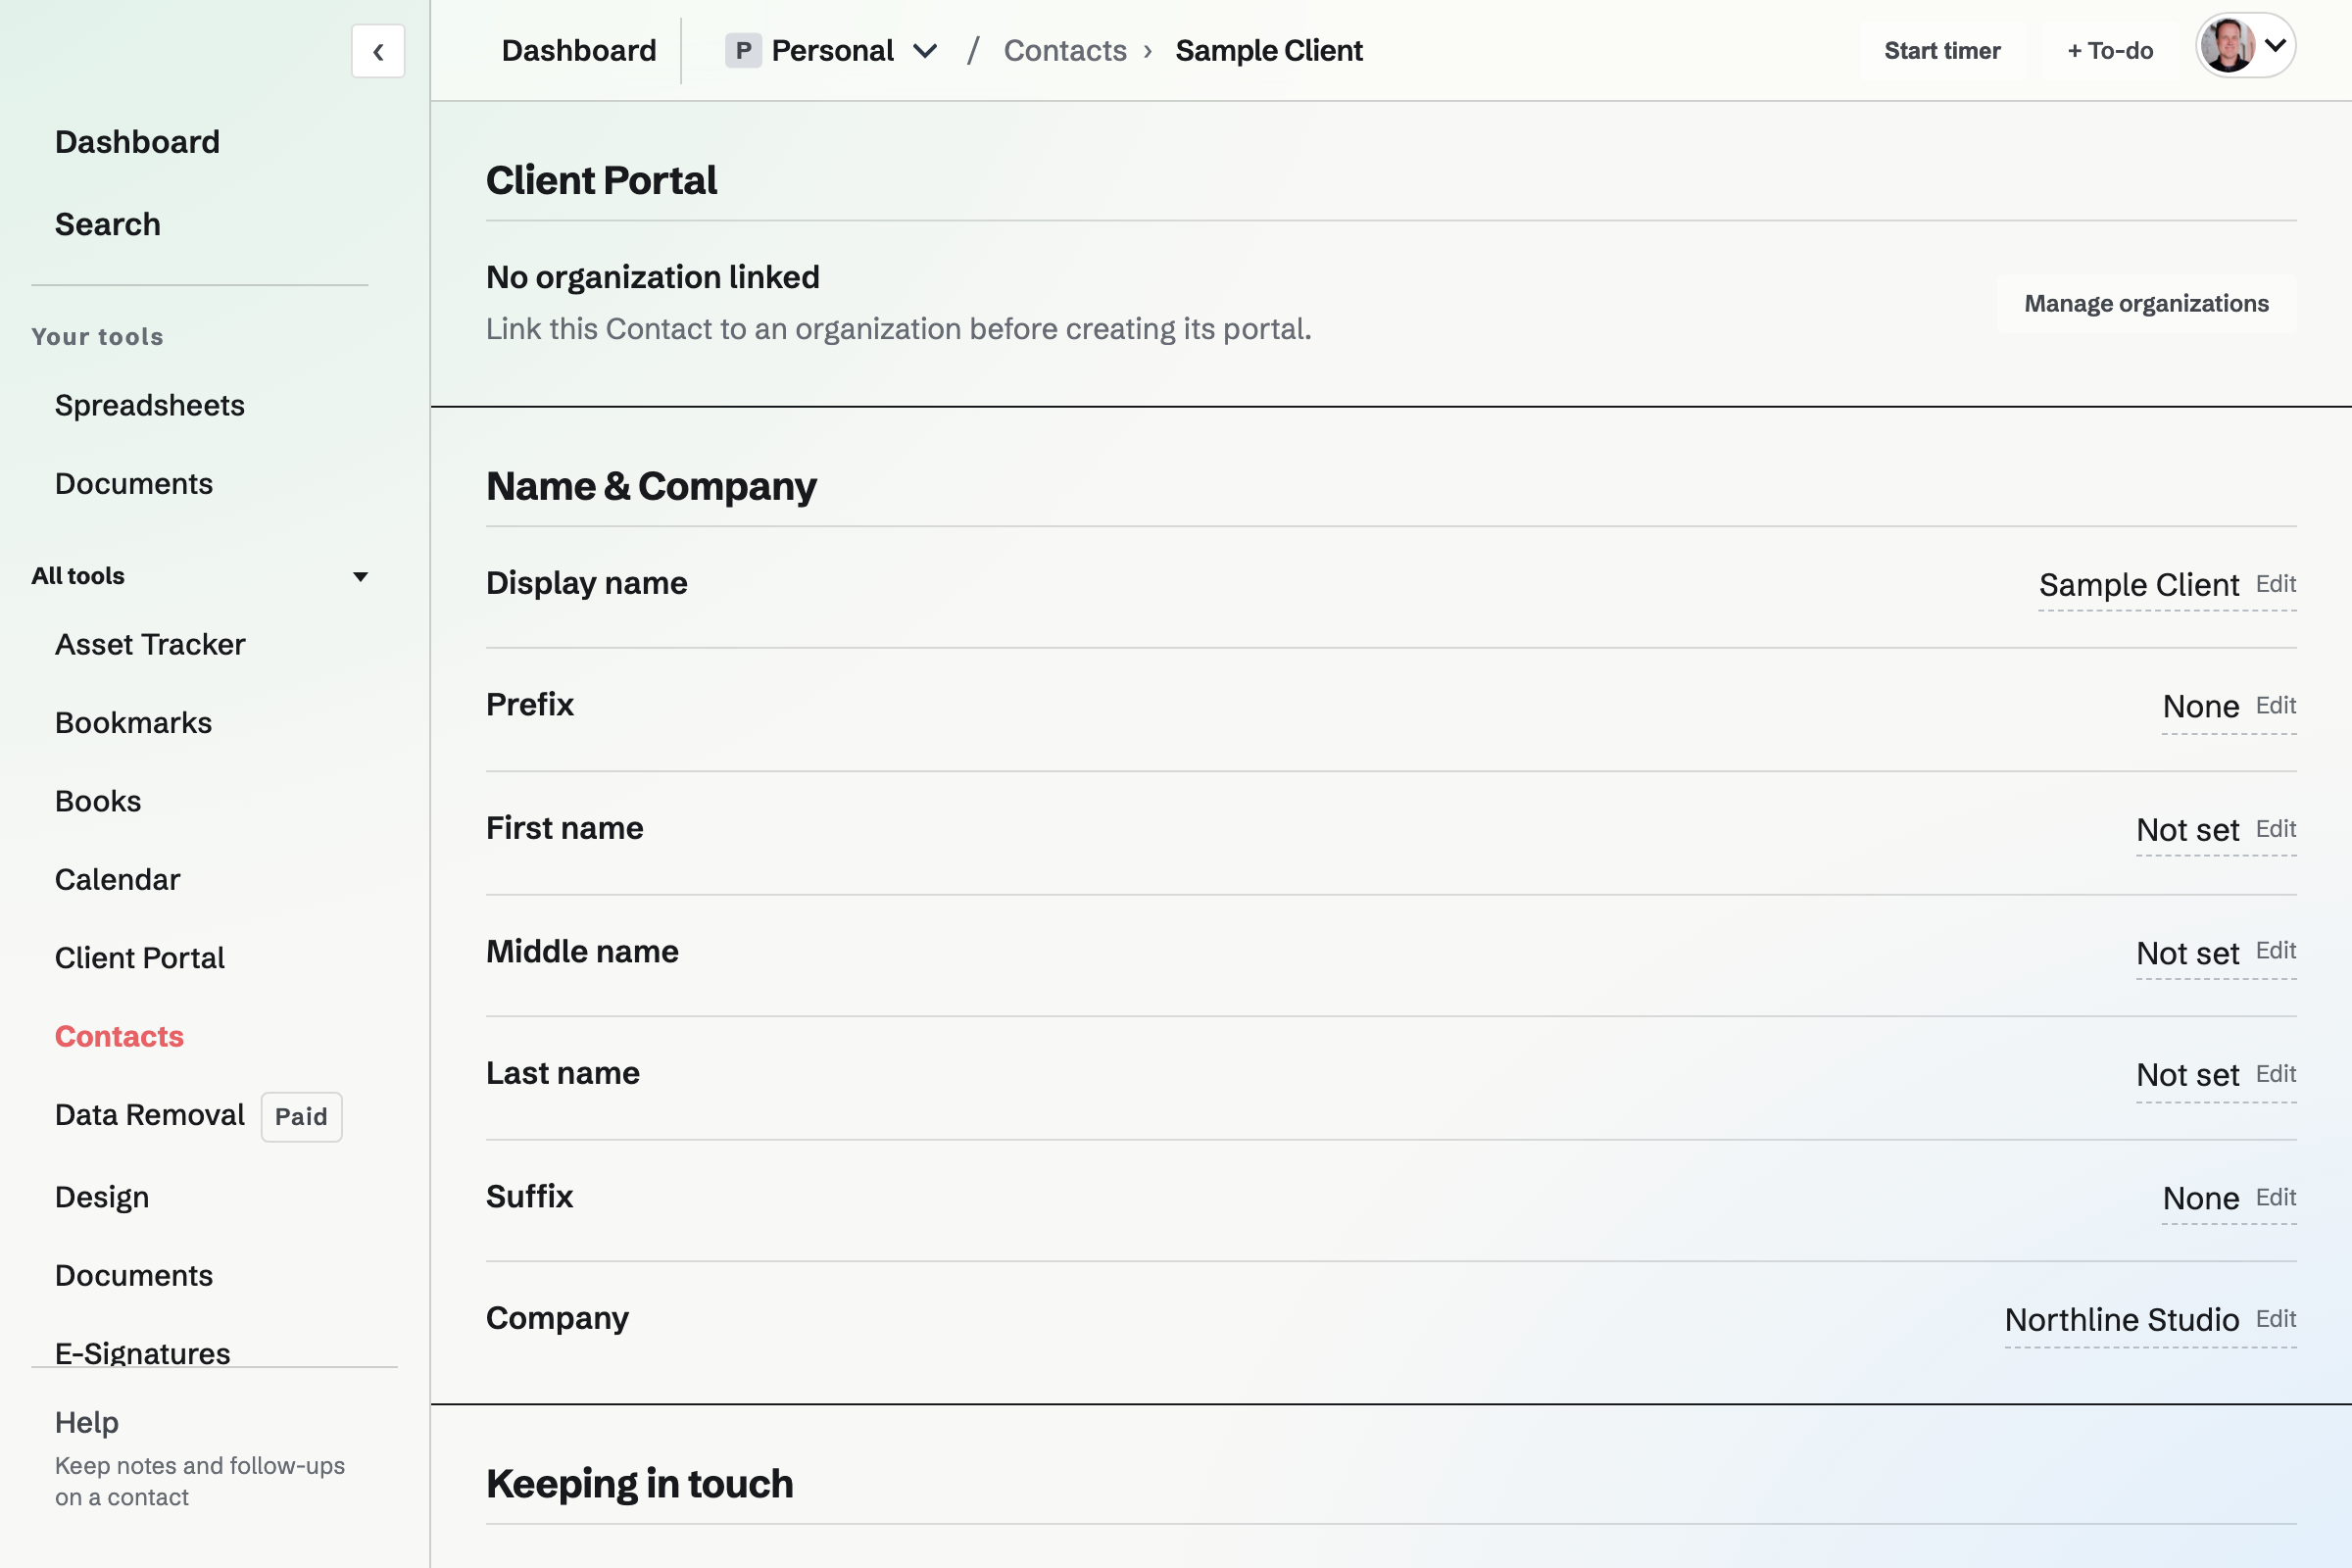Viewport: 2352px width, 1568px height.
Task: Click the Sample Client display name value
Action: (x=2139, y=585)
